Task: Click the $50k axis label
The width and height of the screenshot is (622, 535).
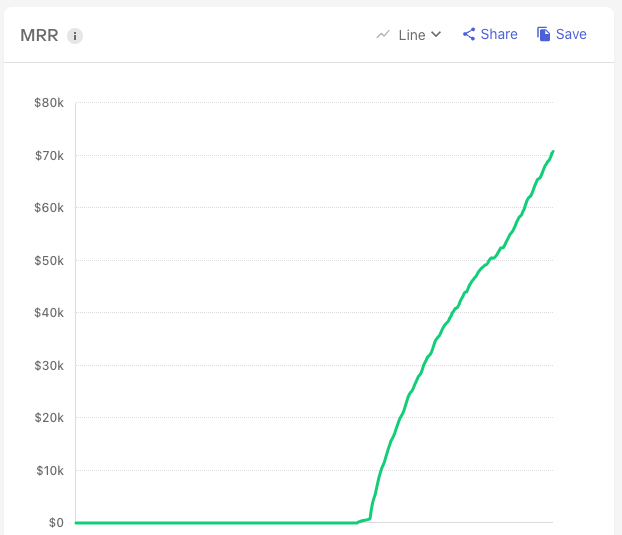Action: pos(49,261)
